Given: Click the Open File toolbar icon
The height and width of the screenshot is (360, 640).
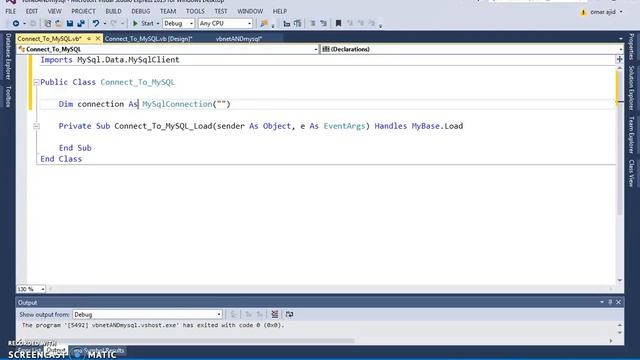Looking at the screenshot, I should pyautogui.click(x=59, y=24).
